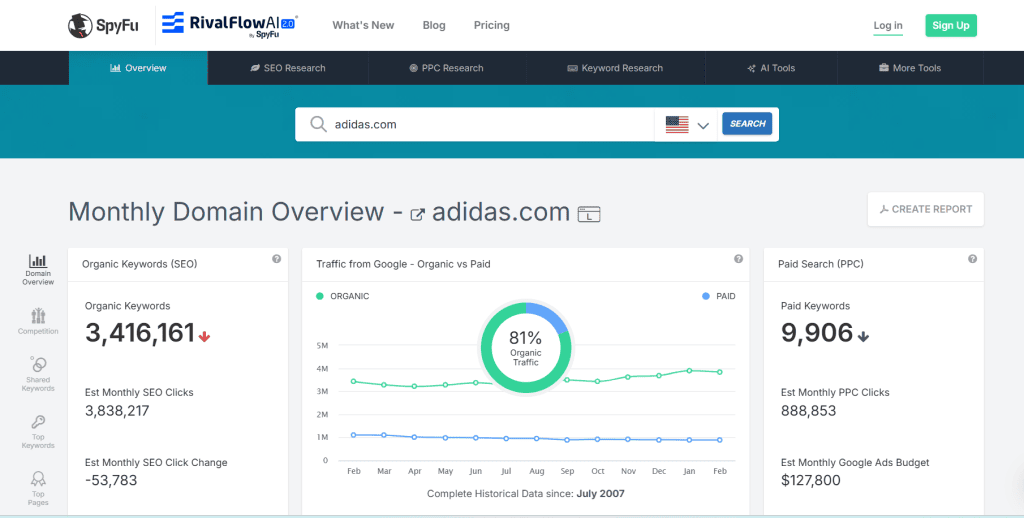The height and width of the screenshot is (518, 1024).
Task: Open Top Pages sidebar item
Action: tap(38, 489)
